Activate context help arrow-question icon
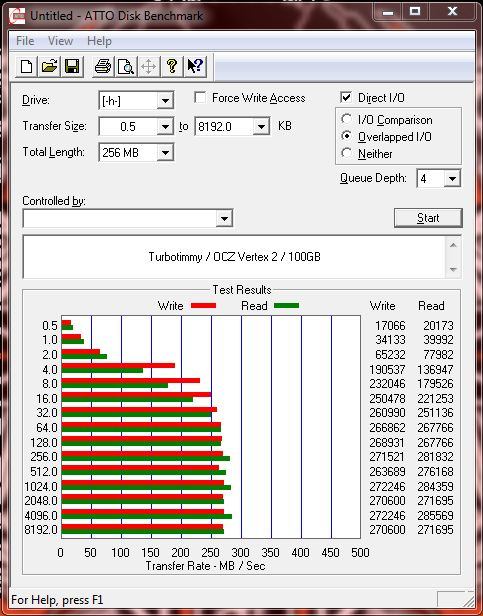Image resolution: width=483 pixels, height=616 pixels. point(195,66)
